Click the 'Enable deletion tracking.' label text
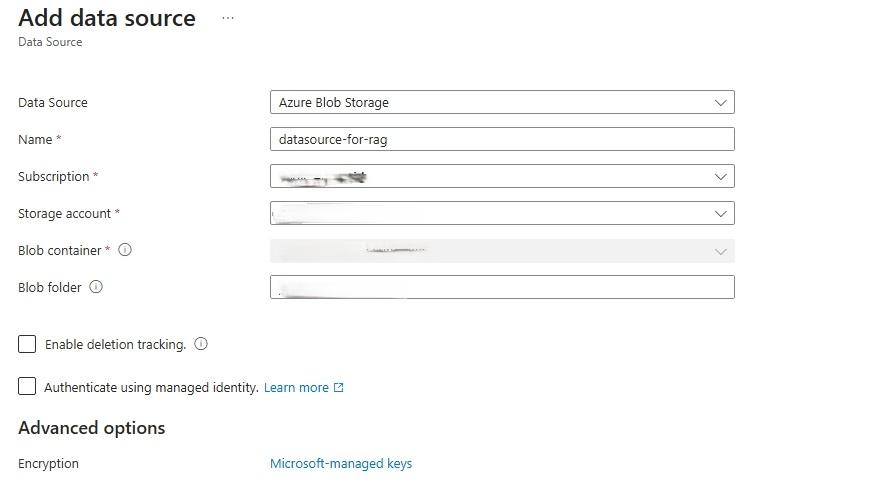Image resolution: width=870 pixels, height=503 pixels. (x=115, y=344)
